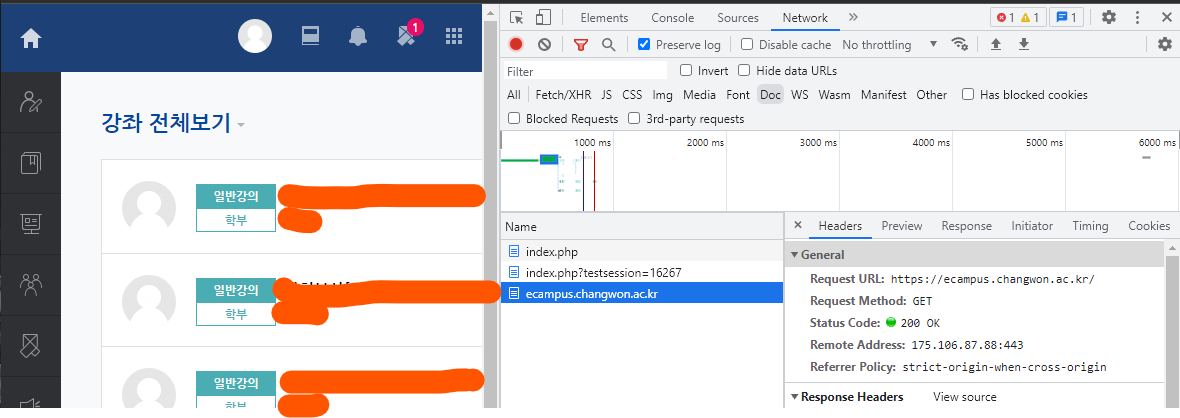1180x418 pixels.
Task: Open the Cookies tab
Action: [1148, 226]
